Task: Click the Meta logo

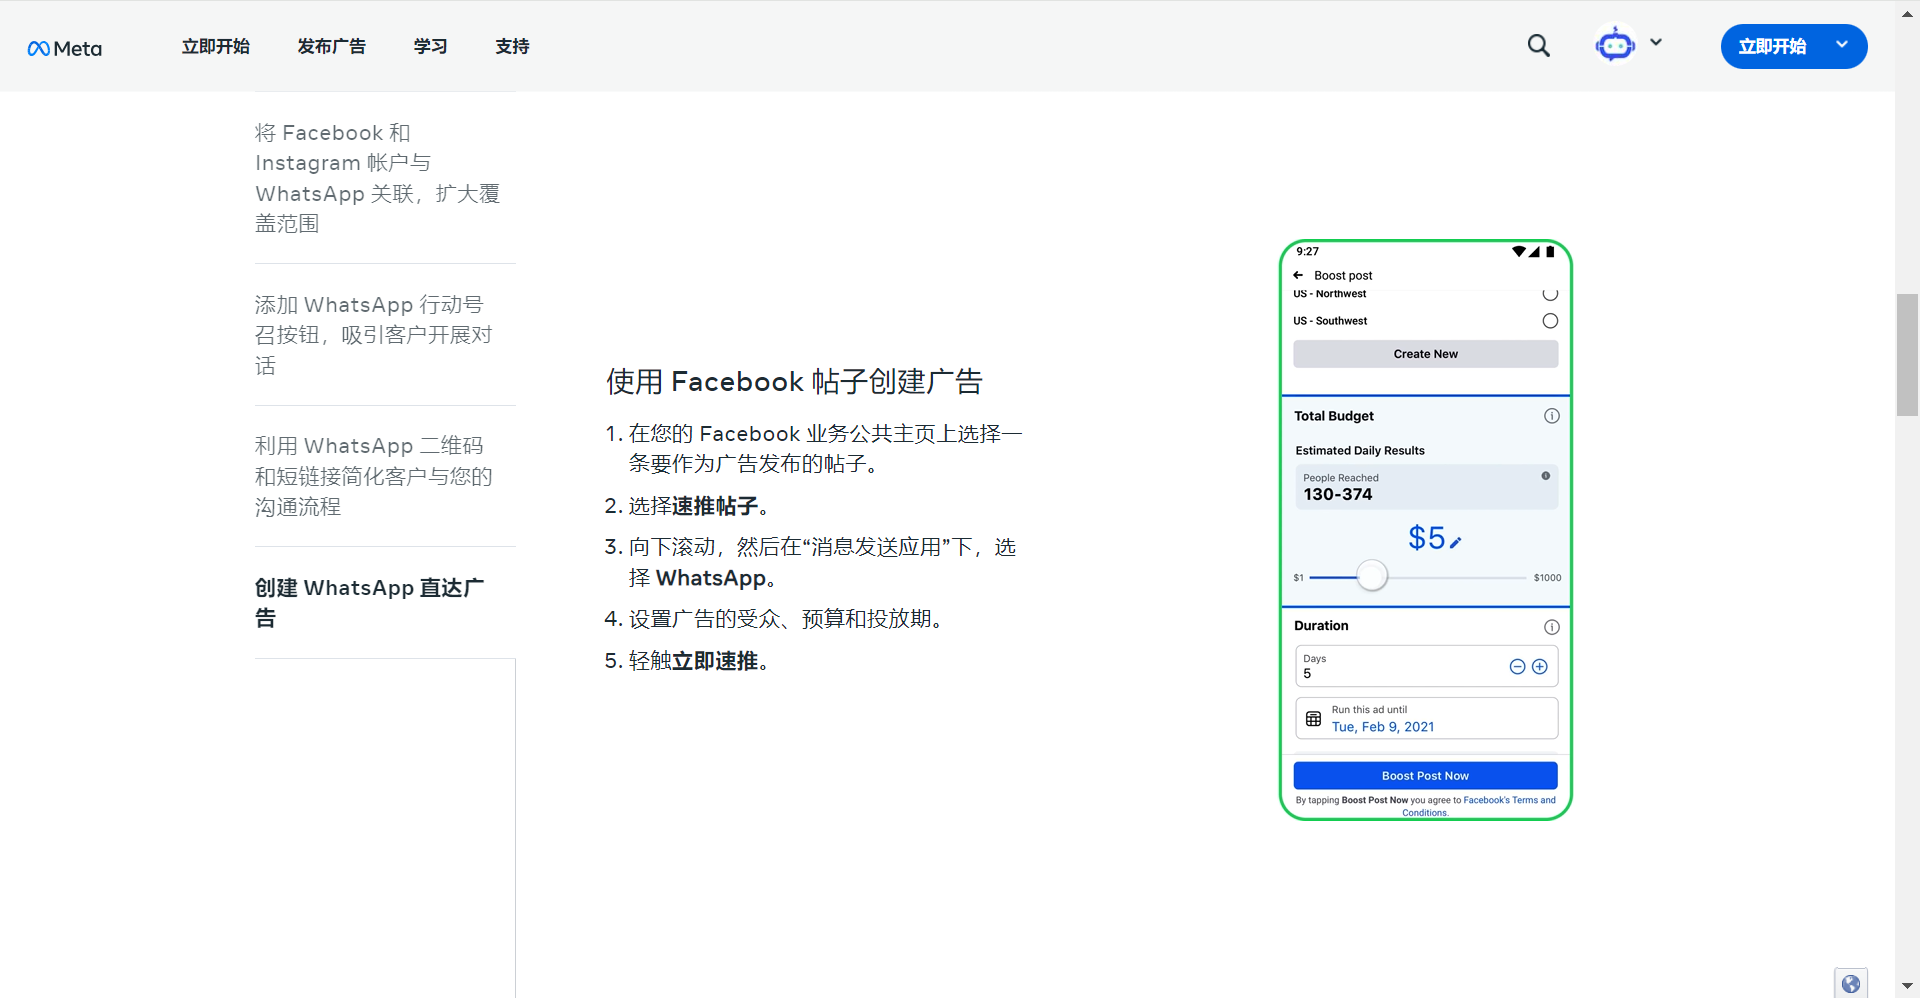Action: tap(65, 48)
